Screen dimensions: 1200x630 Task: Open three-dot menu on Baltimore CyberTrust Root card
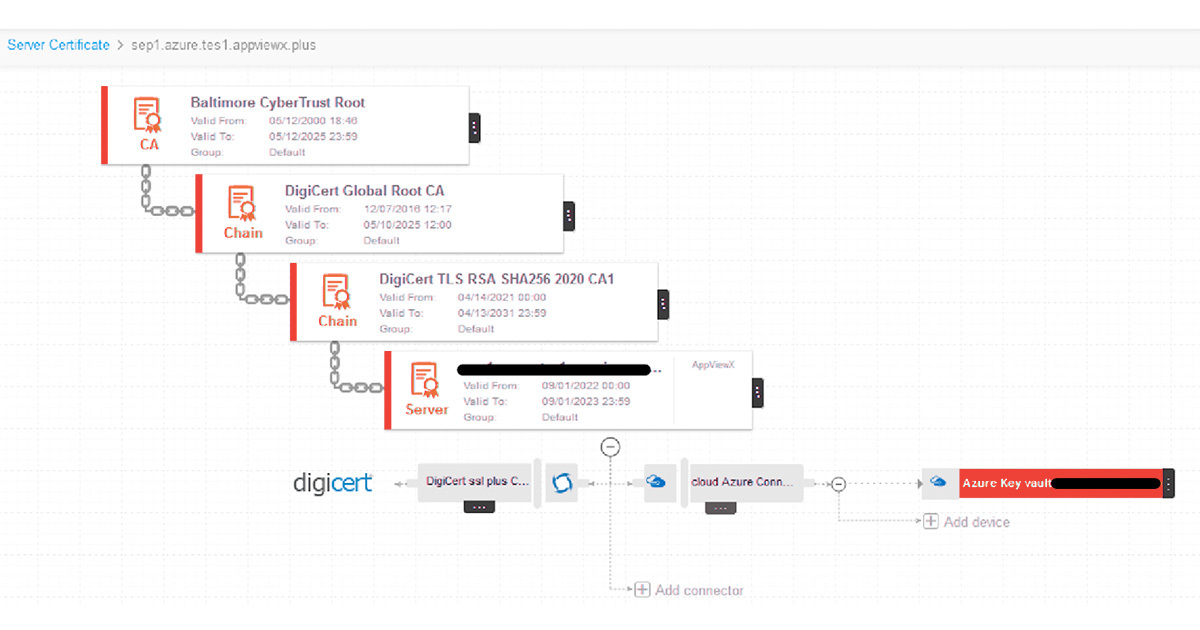pyautogui.click(x=475, y=127)
